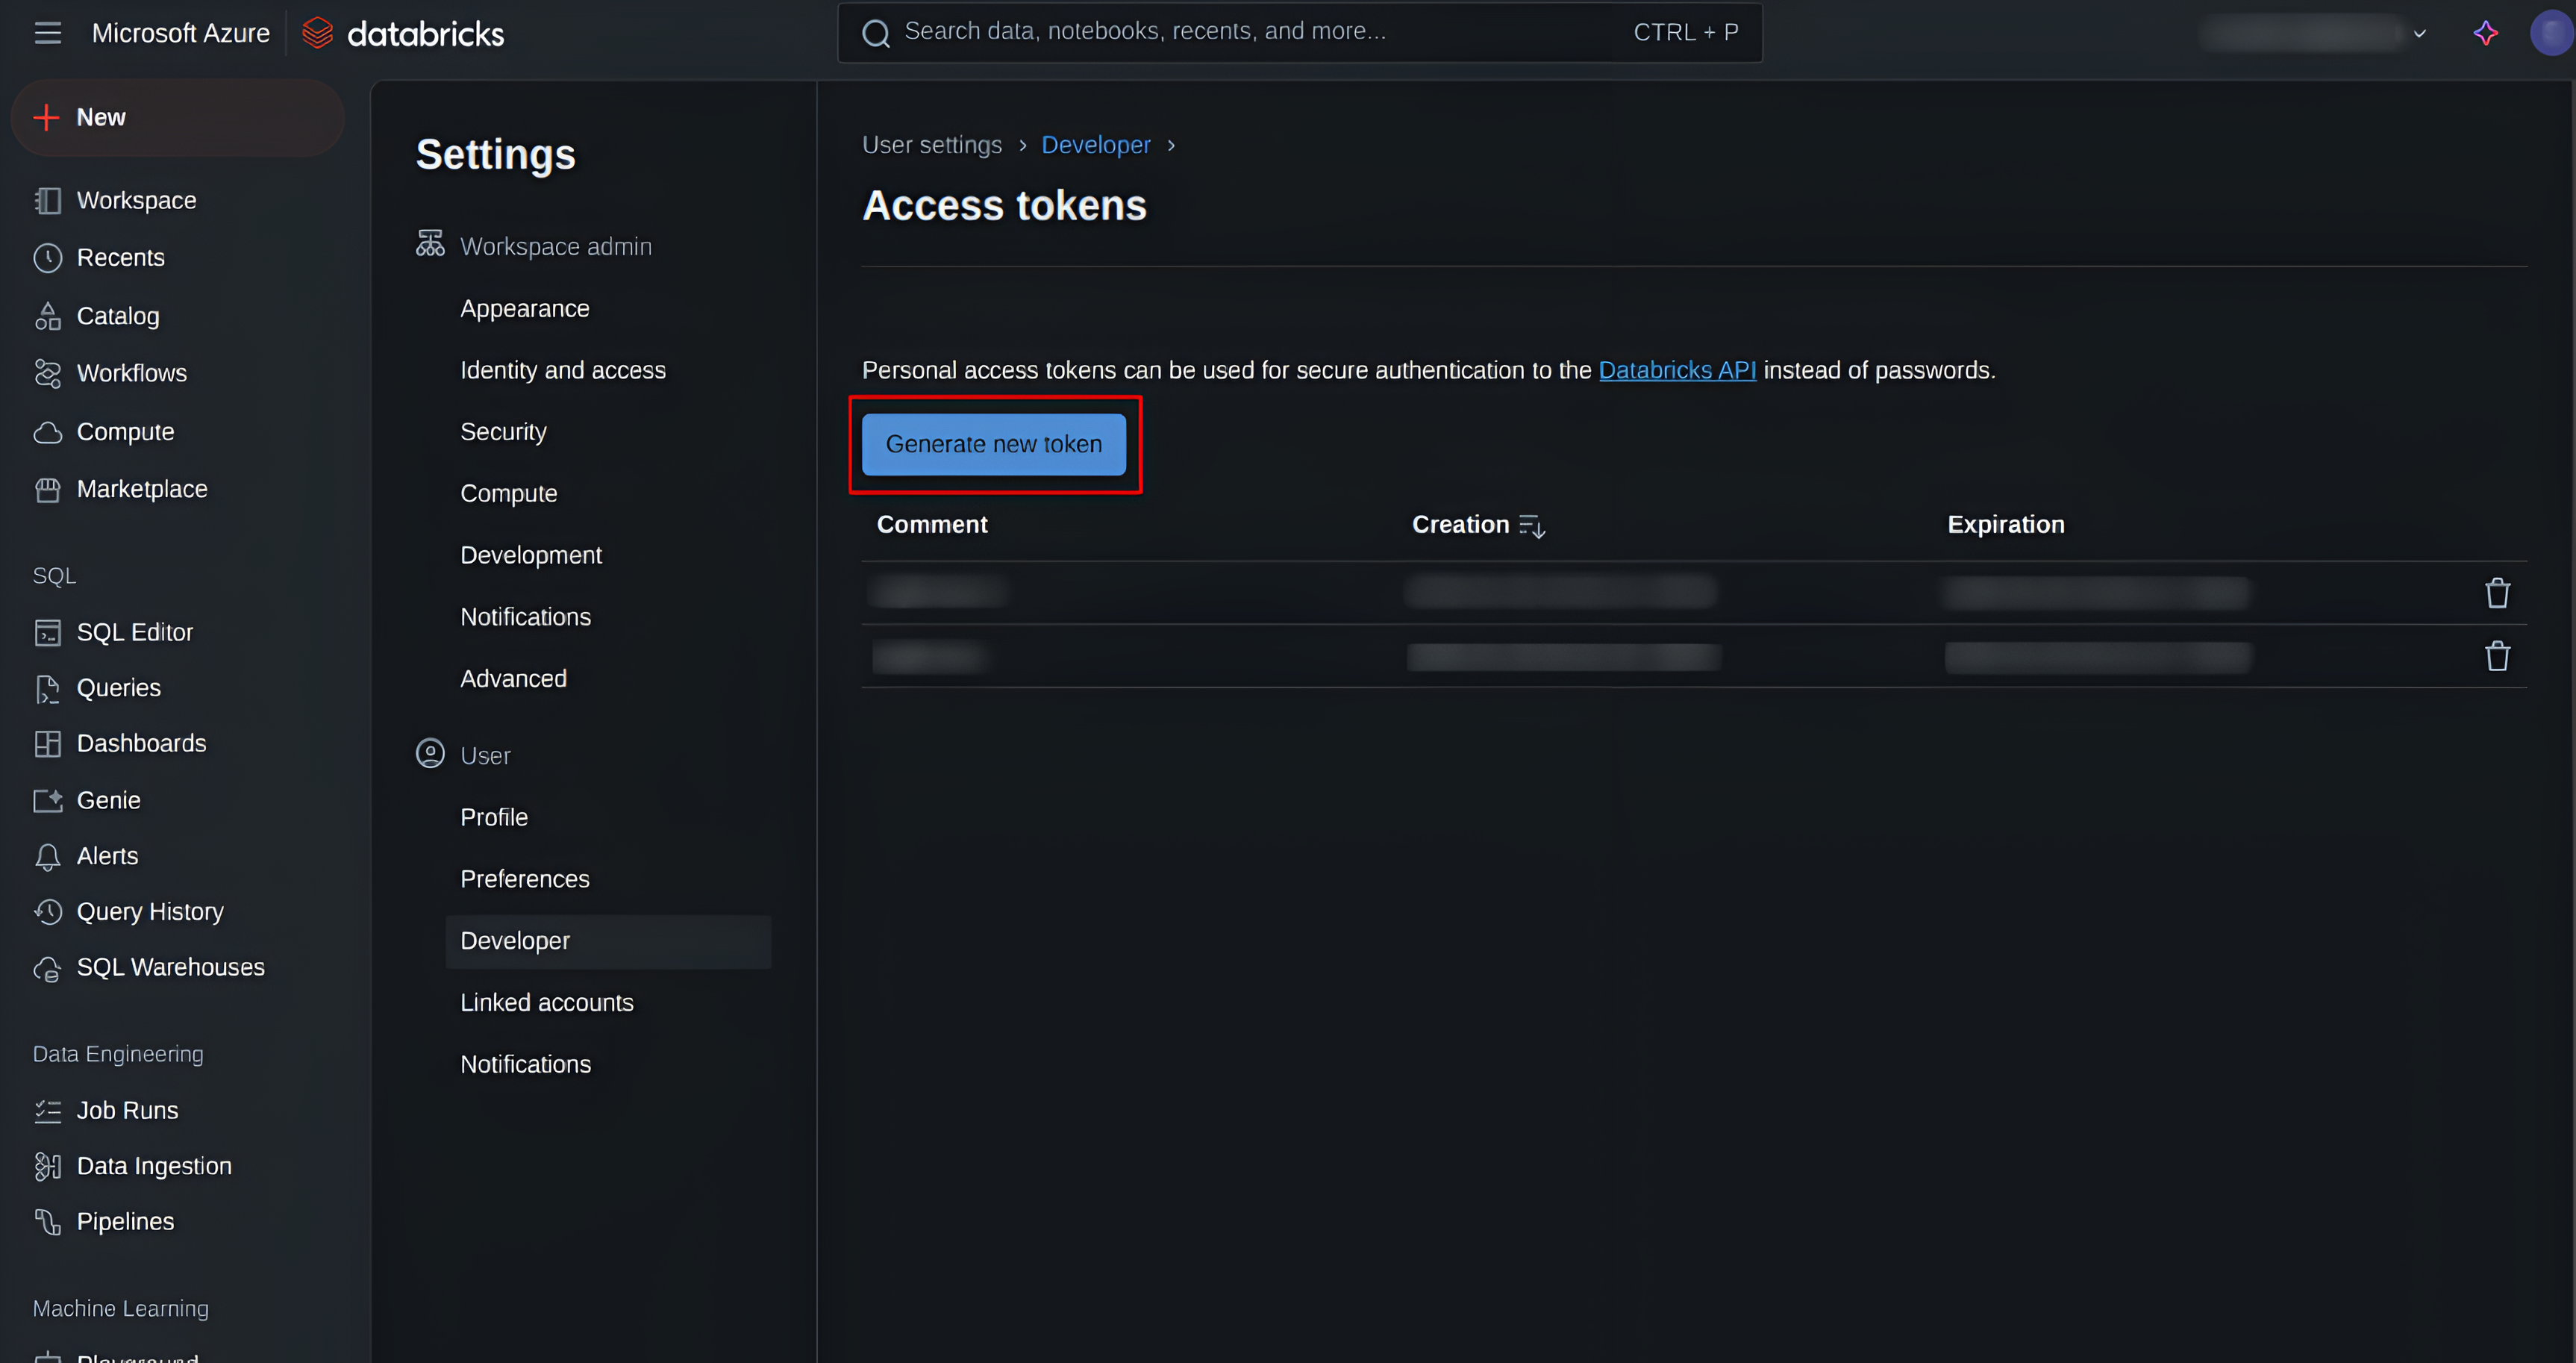
Task: Click the Data Engineering section label
Action: pos(118,1054)
